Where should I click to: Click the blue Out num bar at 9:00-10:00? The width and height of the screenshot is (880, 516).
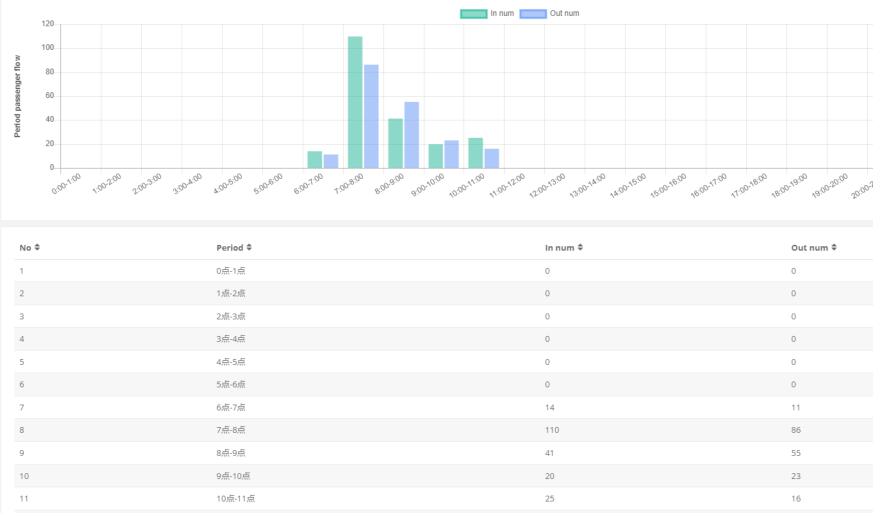451,154
